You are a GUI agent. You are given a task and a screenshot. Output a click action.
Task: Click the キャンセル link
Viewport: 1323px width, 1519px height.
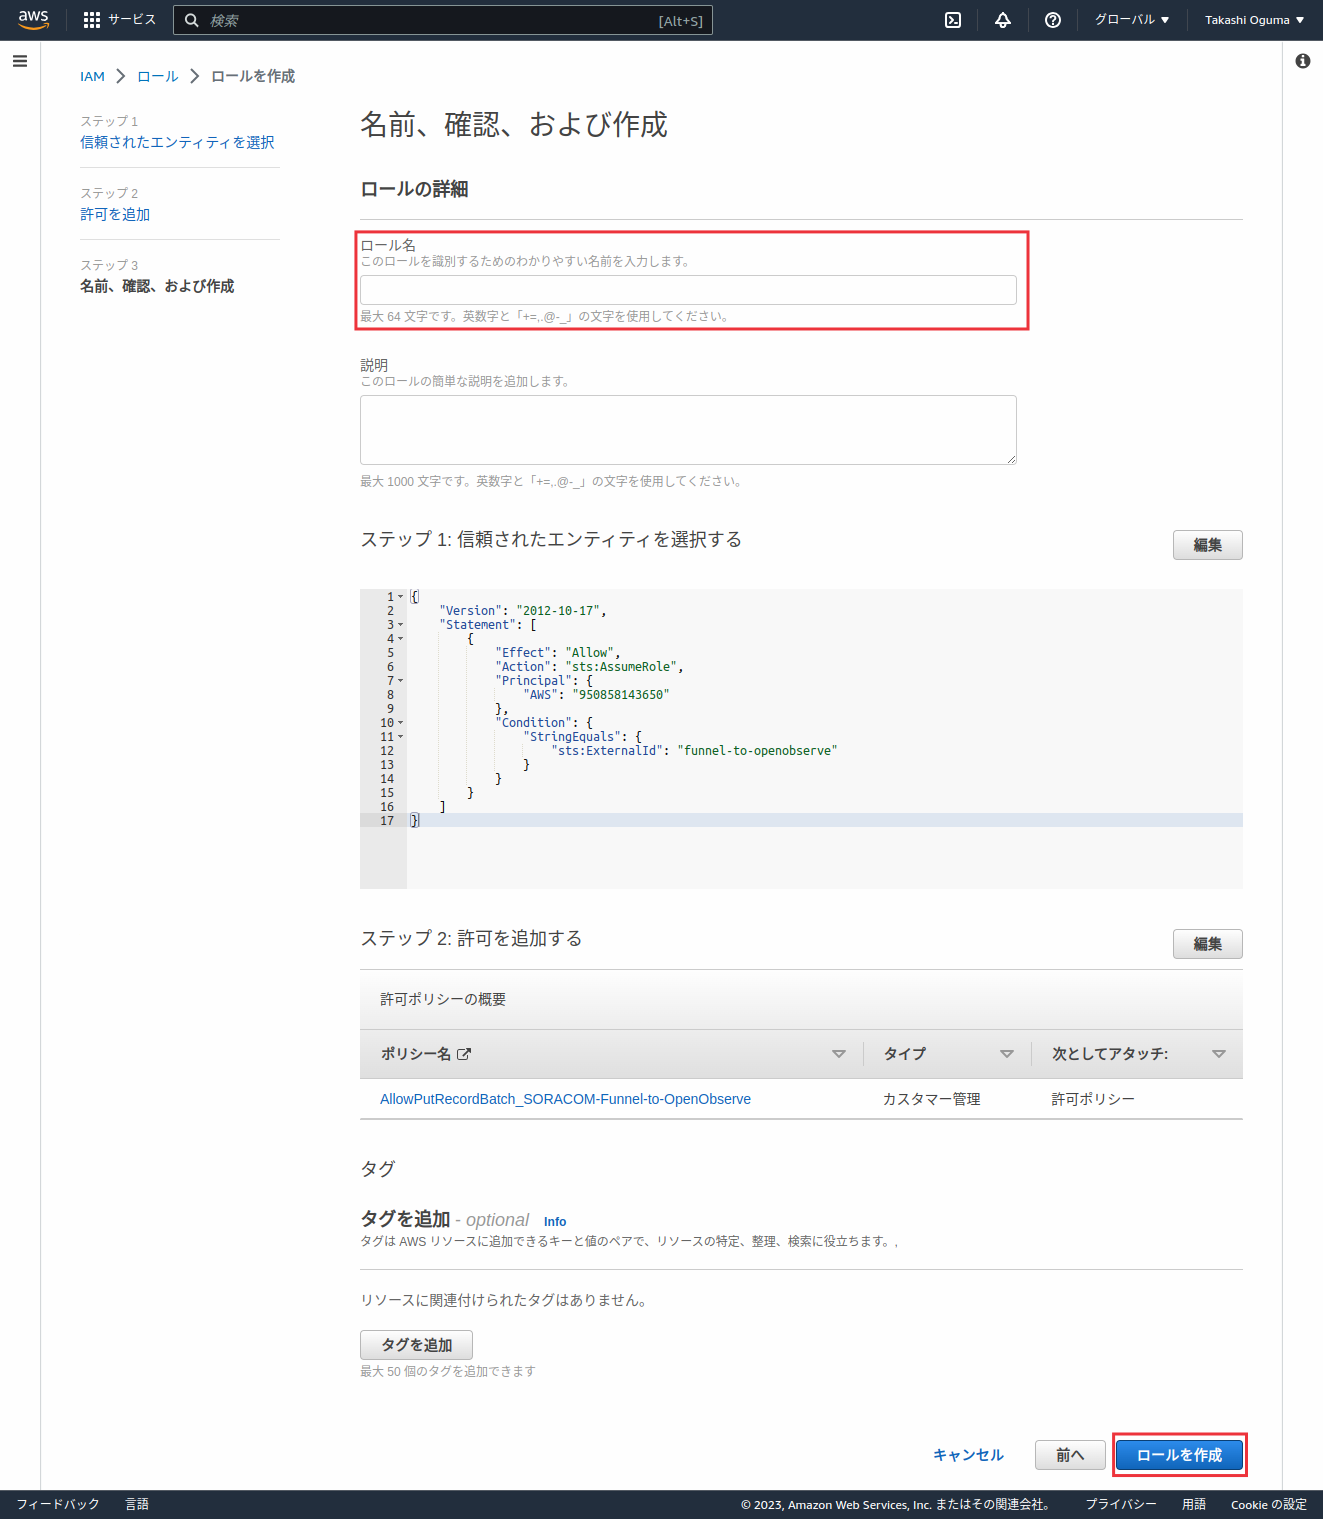point(968,1455)
